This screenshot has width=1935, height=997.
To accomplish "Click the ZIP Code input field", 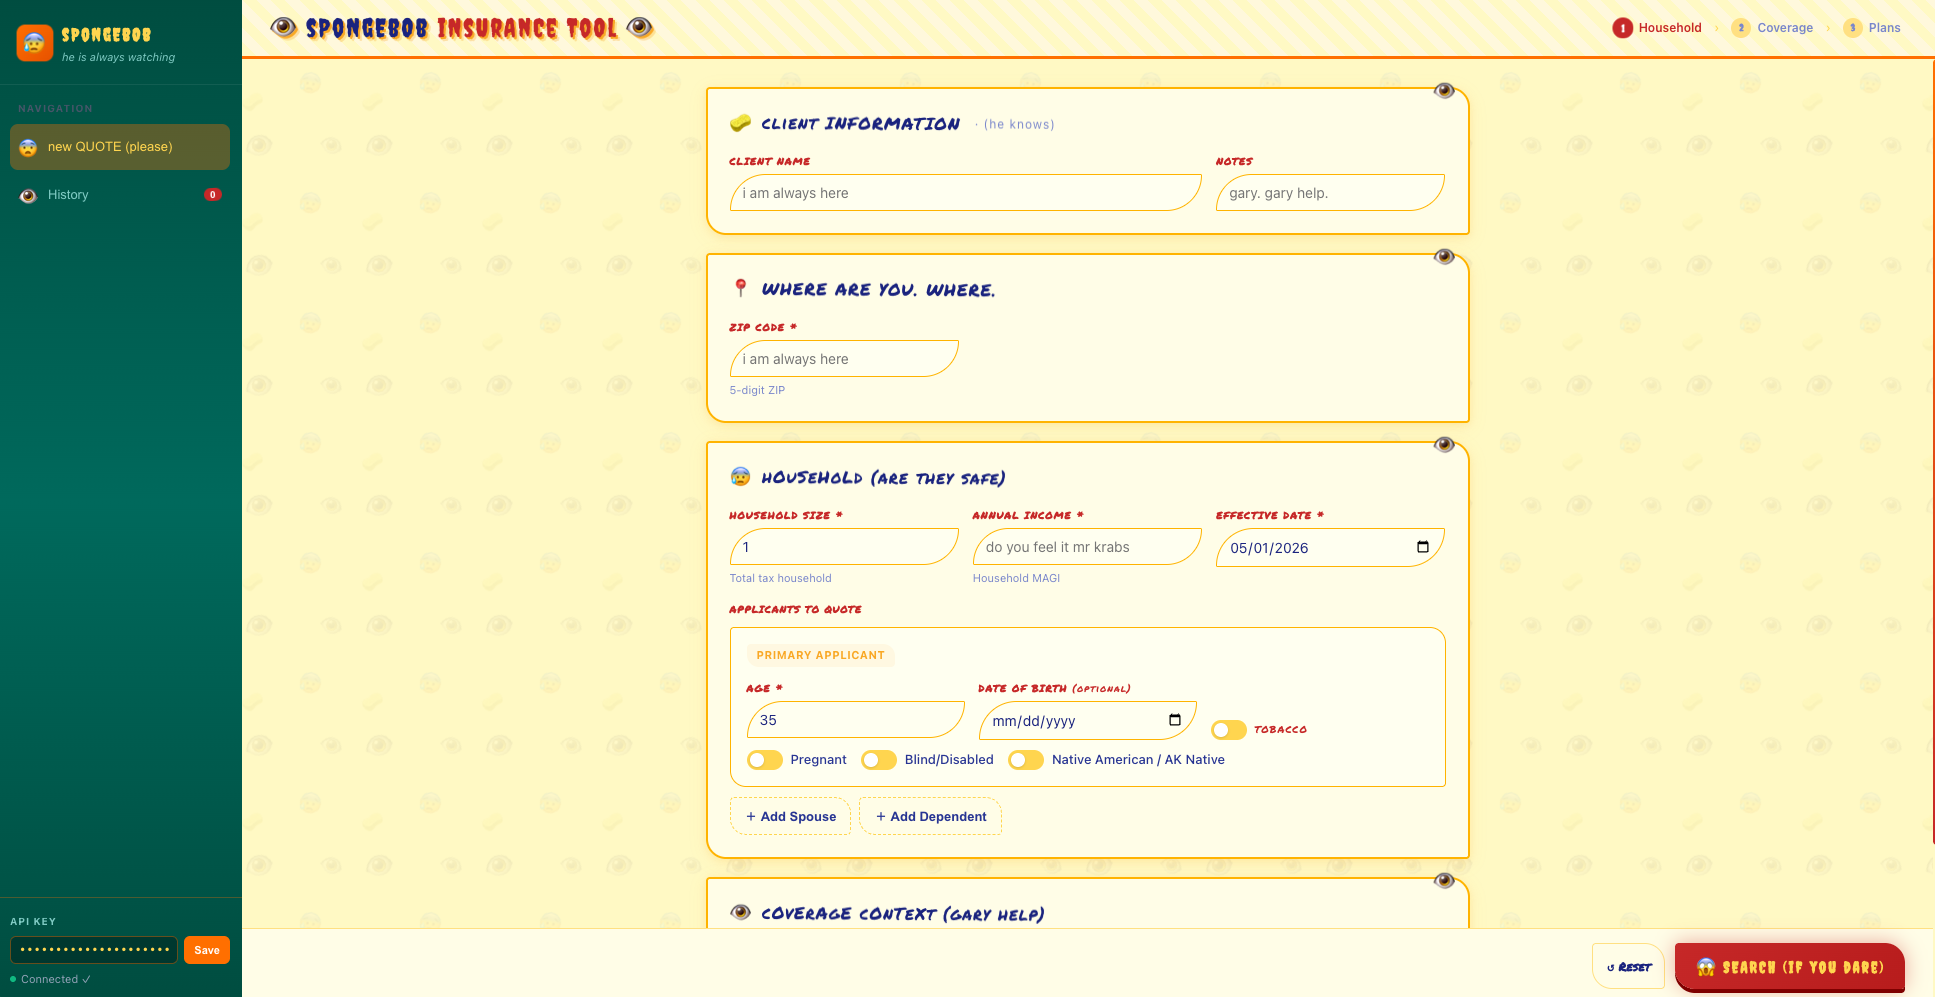I will point(844,359).
